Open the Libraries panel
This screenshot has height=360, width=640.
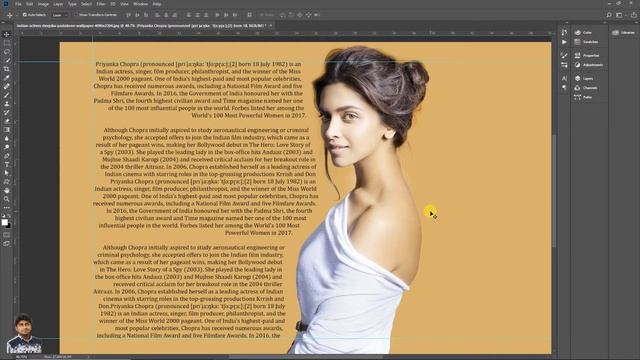click(x=624, y=33)
